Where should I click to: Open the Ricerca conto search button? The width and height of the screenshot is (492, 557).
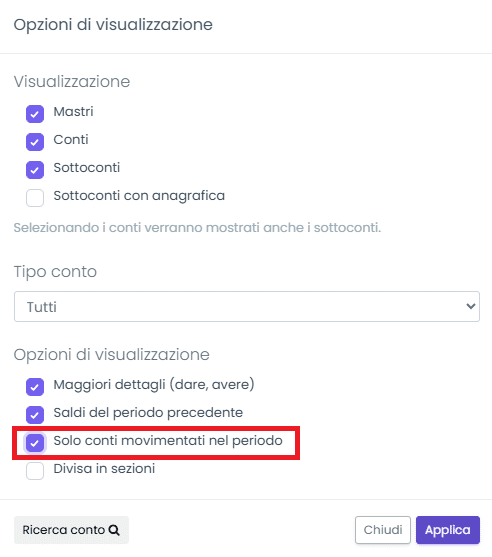coord(71,530)
